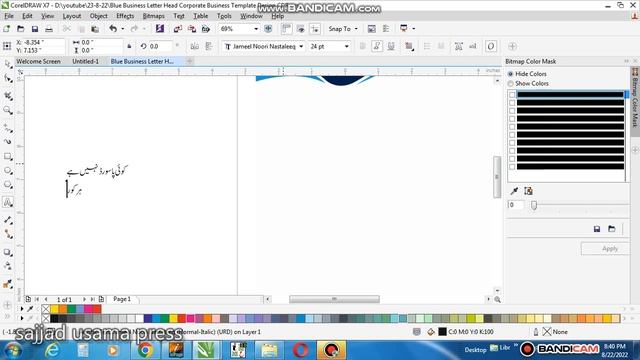Click Open Mask folder icon in docker
Viewport: 640px width, 360px height.
[x=611, y=229]
